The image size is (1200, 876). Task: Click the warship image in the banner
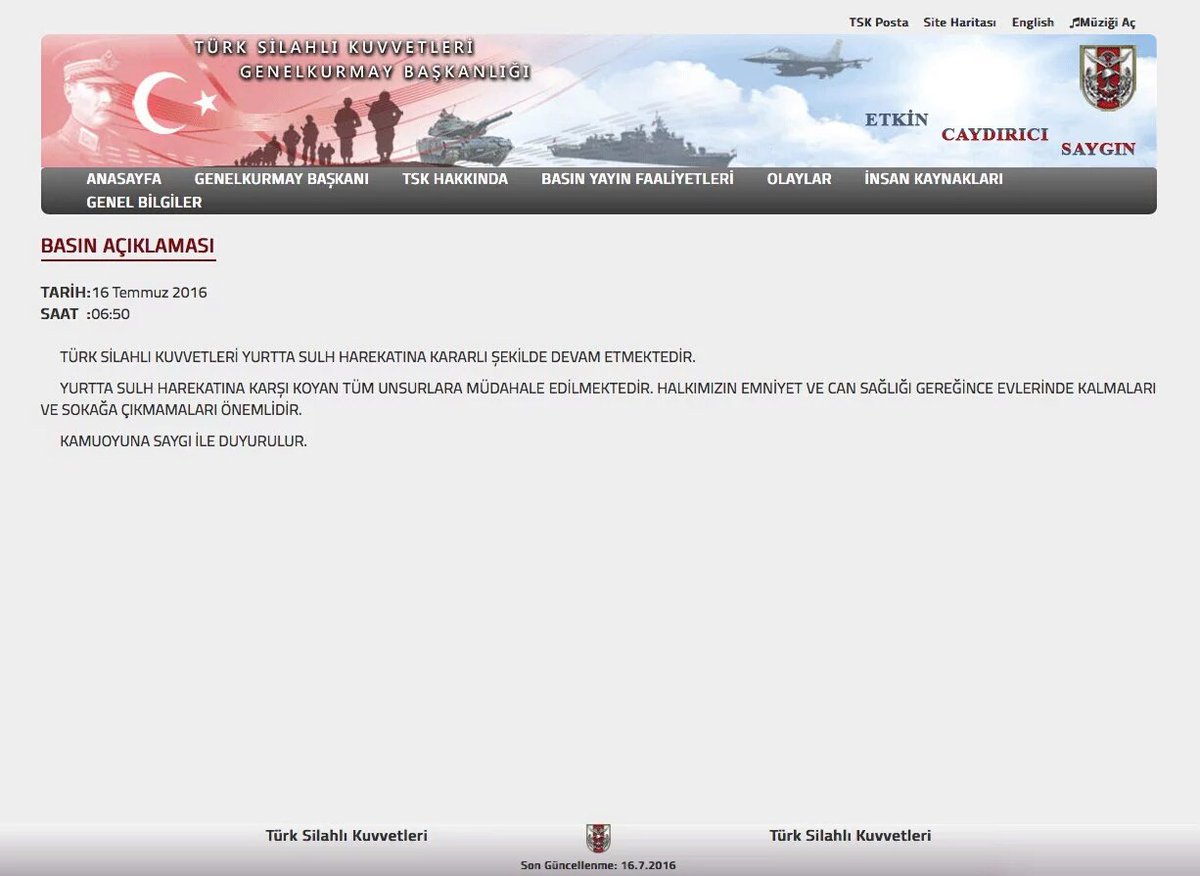(642, 142)
